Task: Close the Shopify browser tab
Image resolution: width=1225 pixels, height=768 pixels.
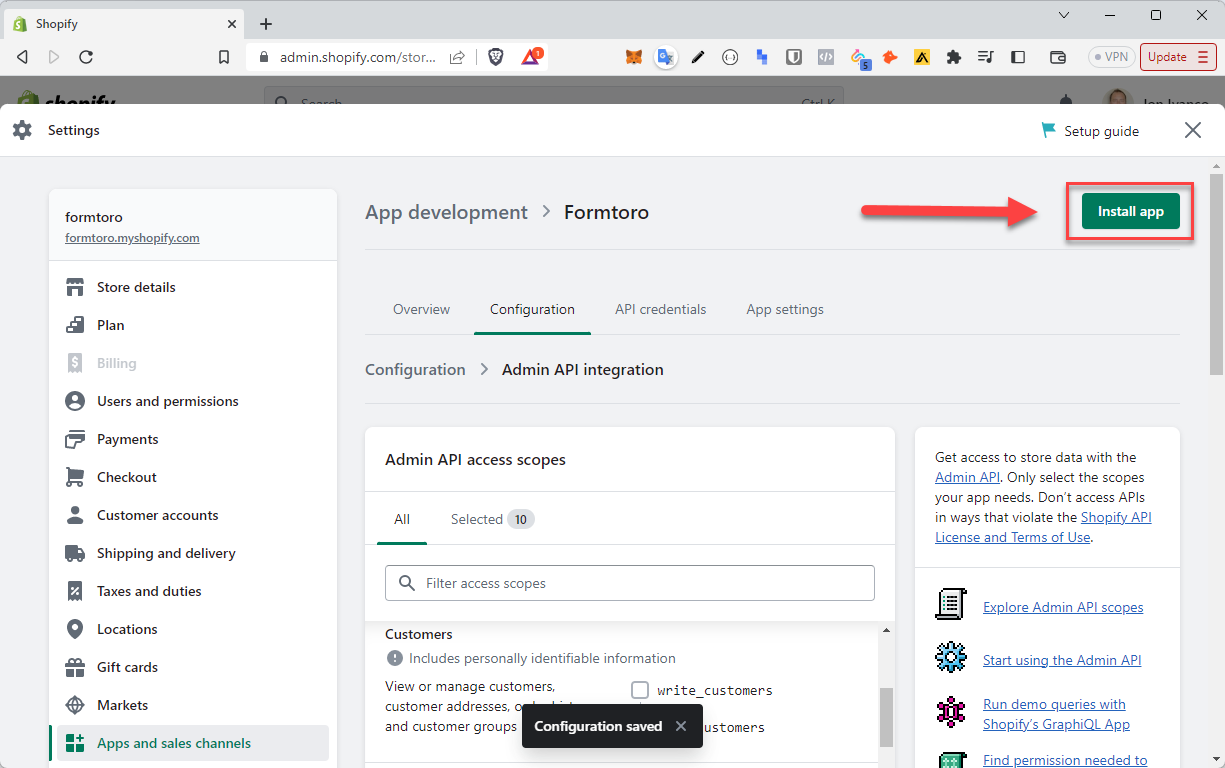Action: 231,23
